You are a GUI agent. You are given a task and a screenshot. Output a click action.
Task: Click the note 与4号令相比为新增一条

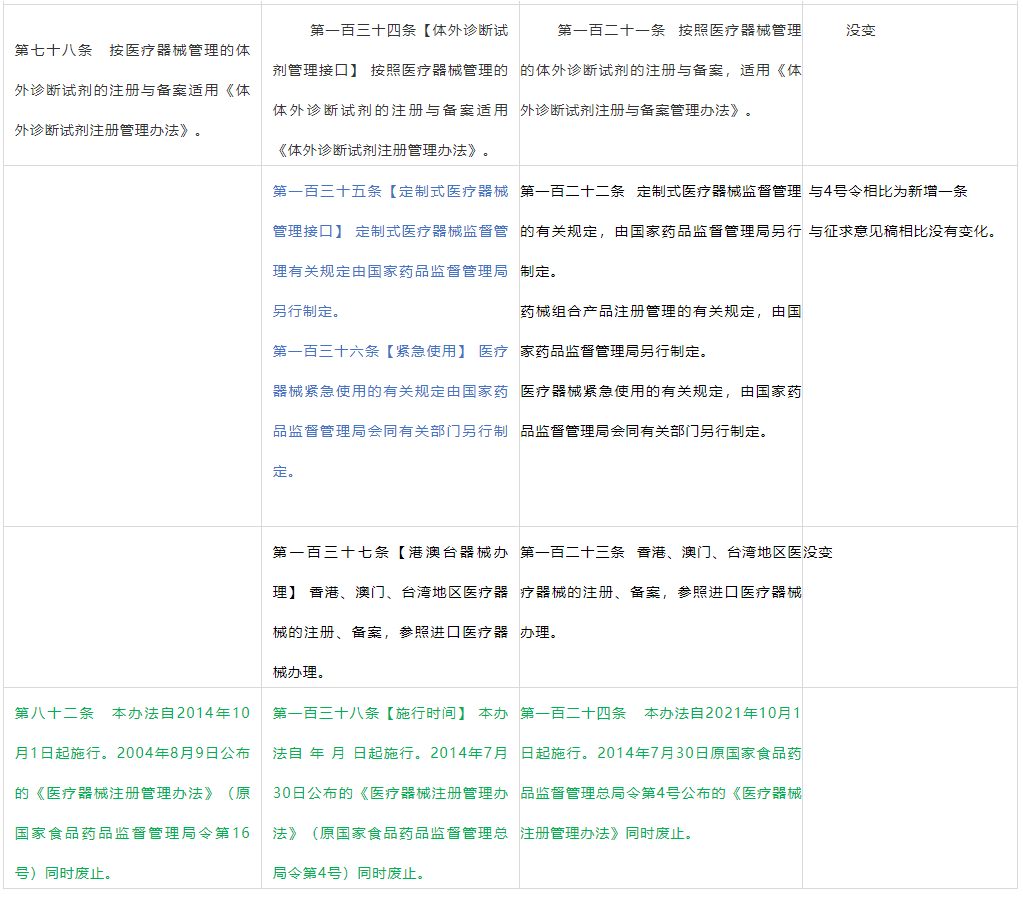[888, 191]
